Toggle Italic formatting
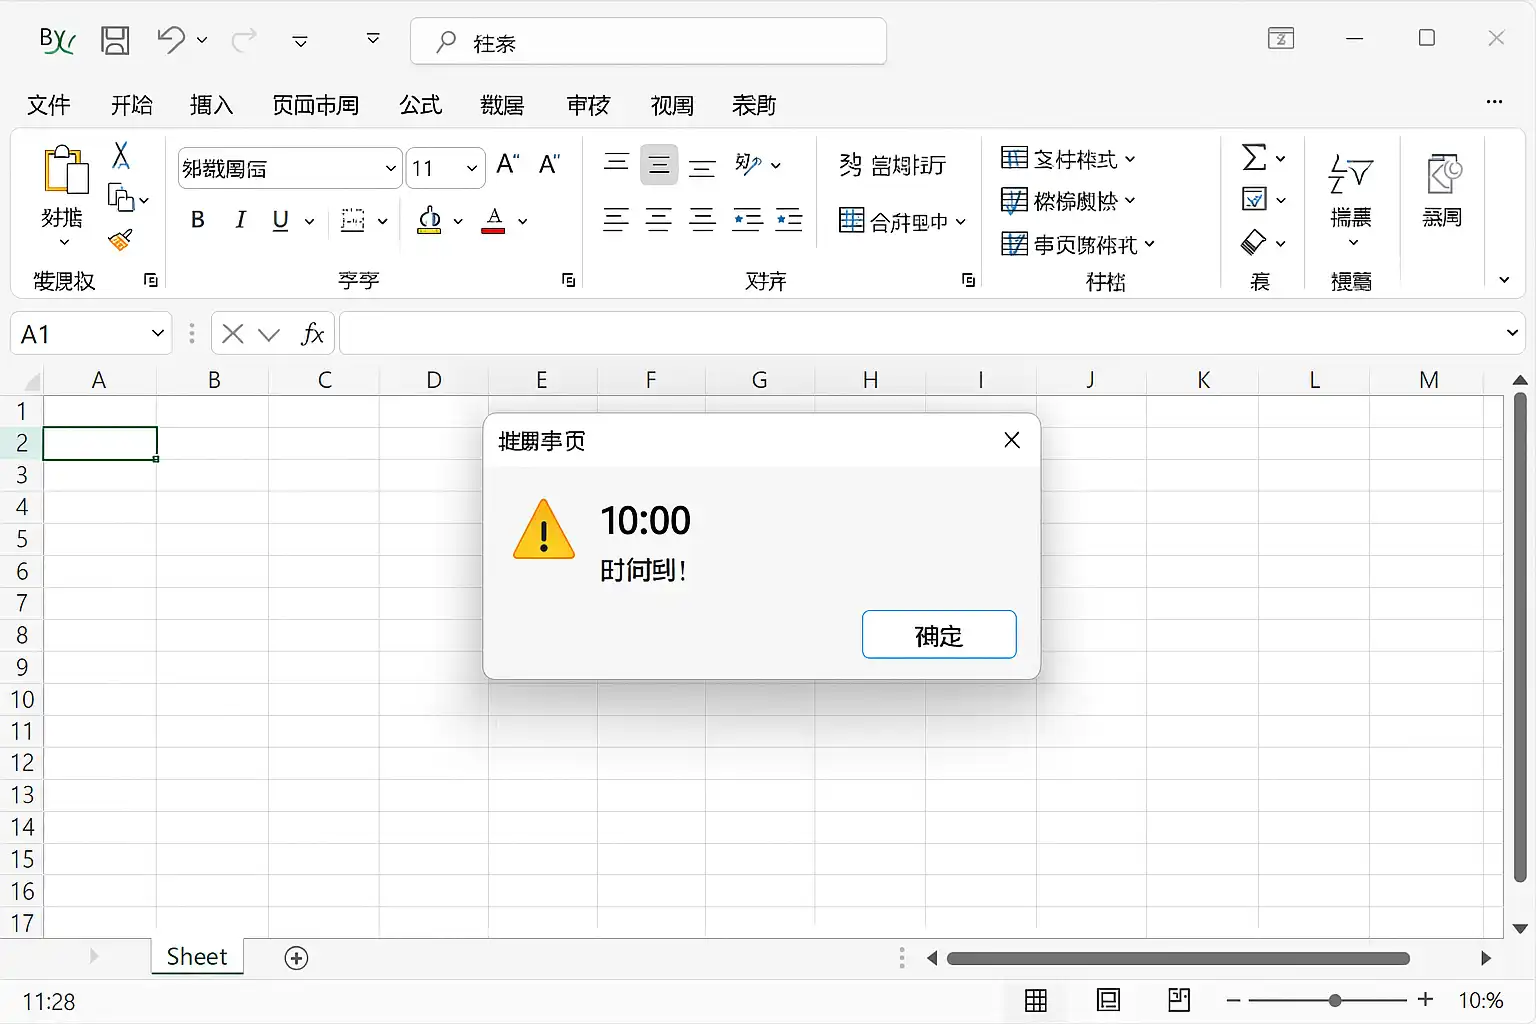Viewport: 1536px width, 1024px height. pyautogui.click(x=240, y=220)
